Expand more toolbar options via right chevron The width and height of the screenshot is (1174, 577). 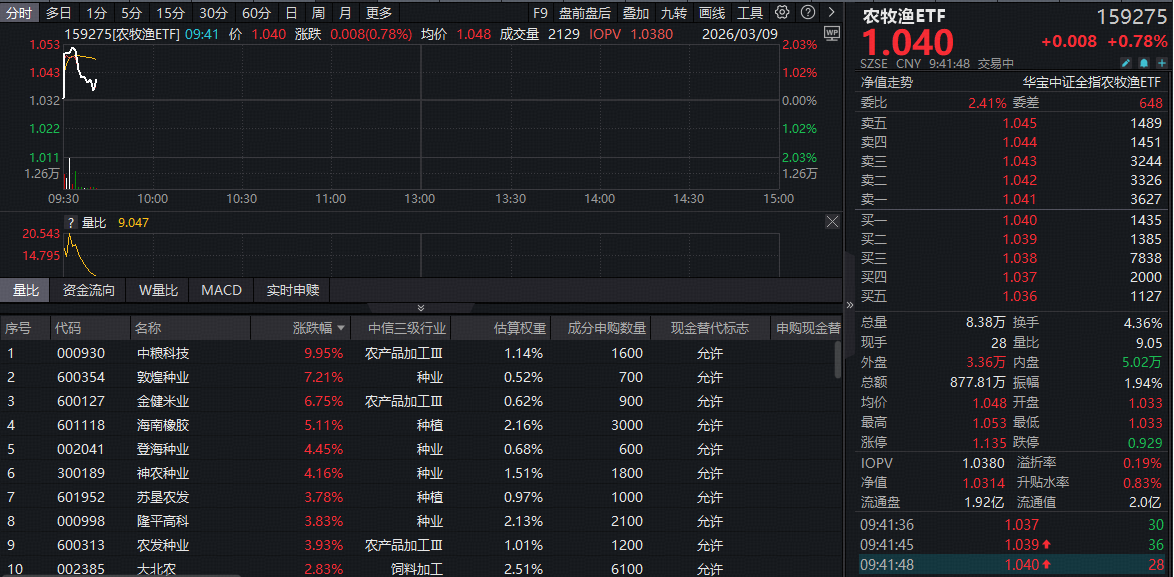(x=831, y=11)
